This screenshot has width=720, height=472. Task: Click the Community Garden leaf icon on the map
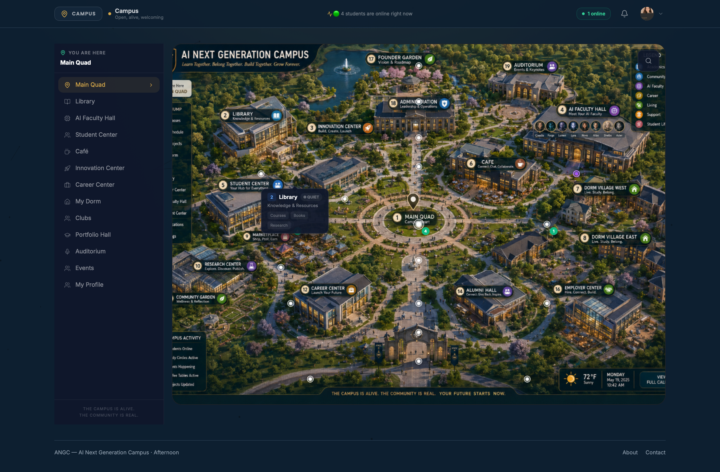(x=221, y=299)
